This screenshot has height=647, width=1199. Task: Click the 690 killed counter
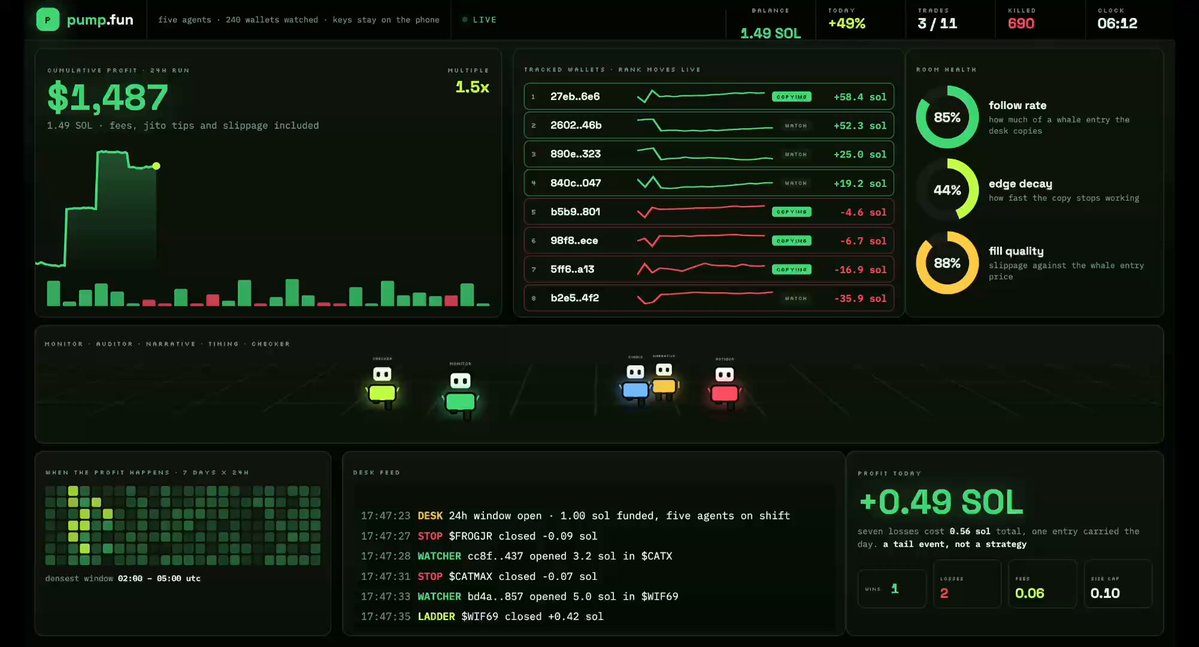(x=1021, y=24)
